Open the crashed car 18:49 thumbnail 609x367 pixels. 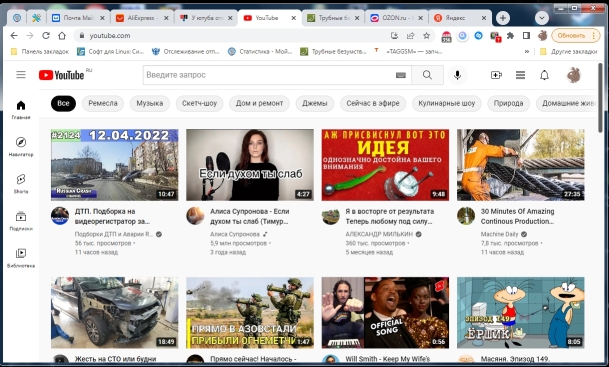point(115,313)
